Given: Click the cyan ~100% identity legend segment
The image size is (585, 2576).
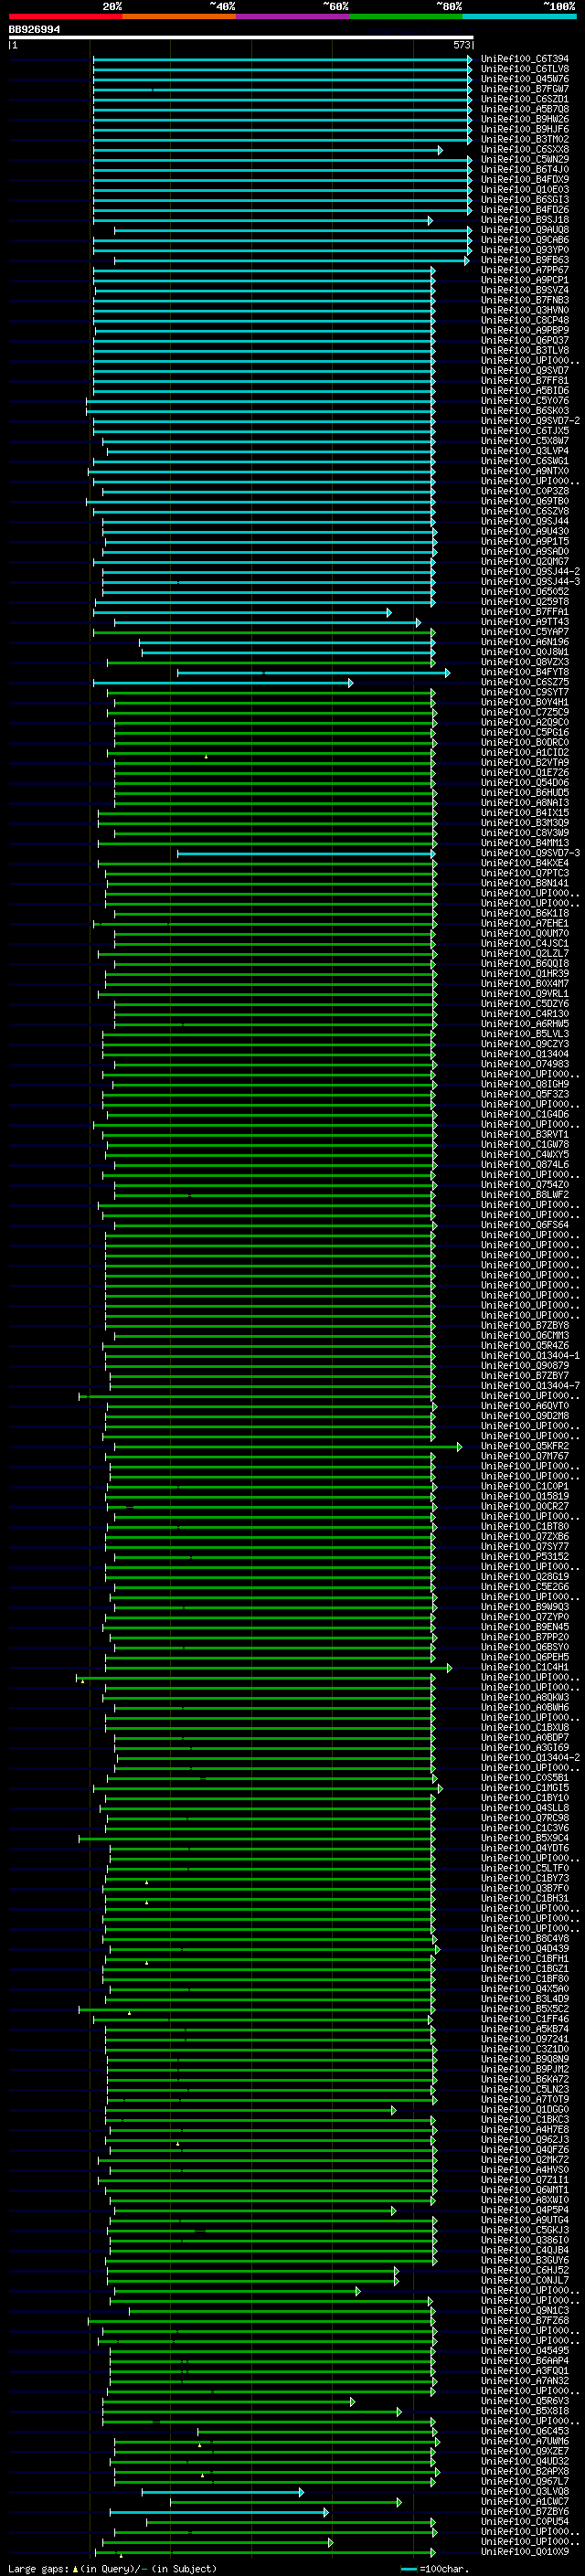Looking at the screenshot, I should click(519, 16).
